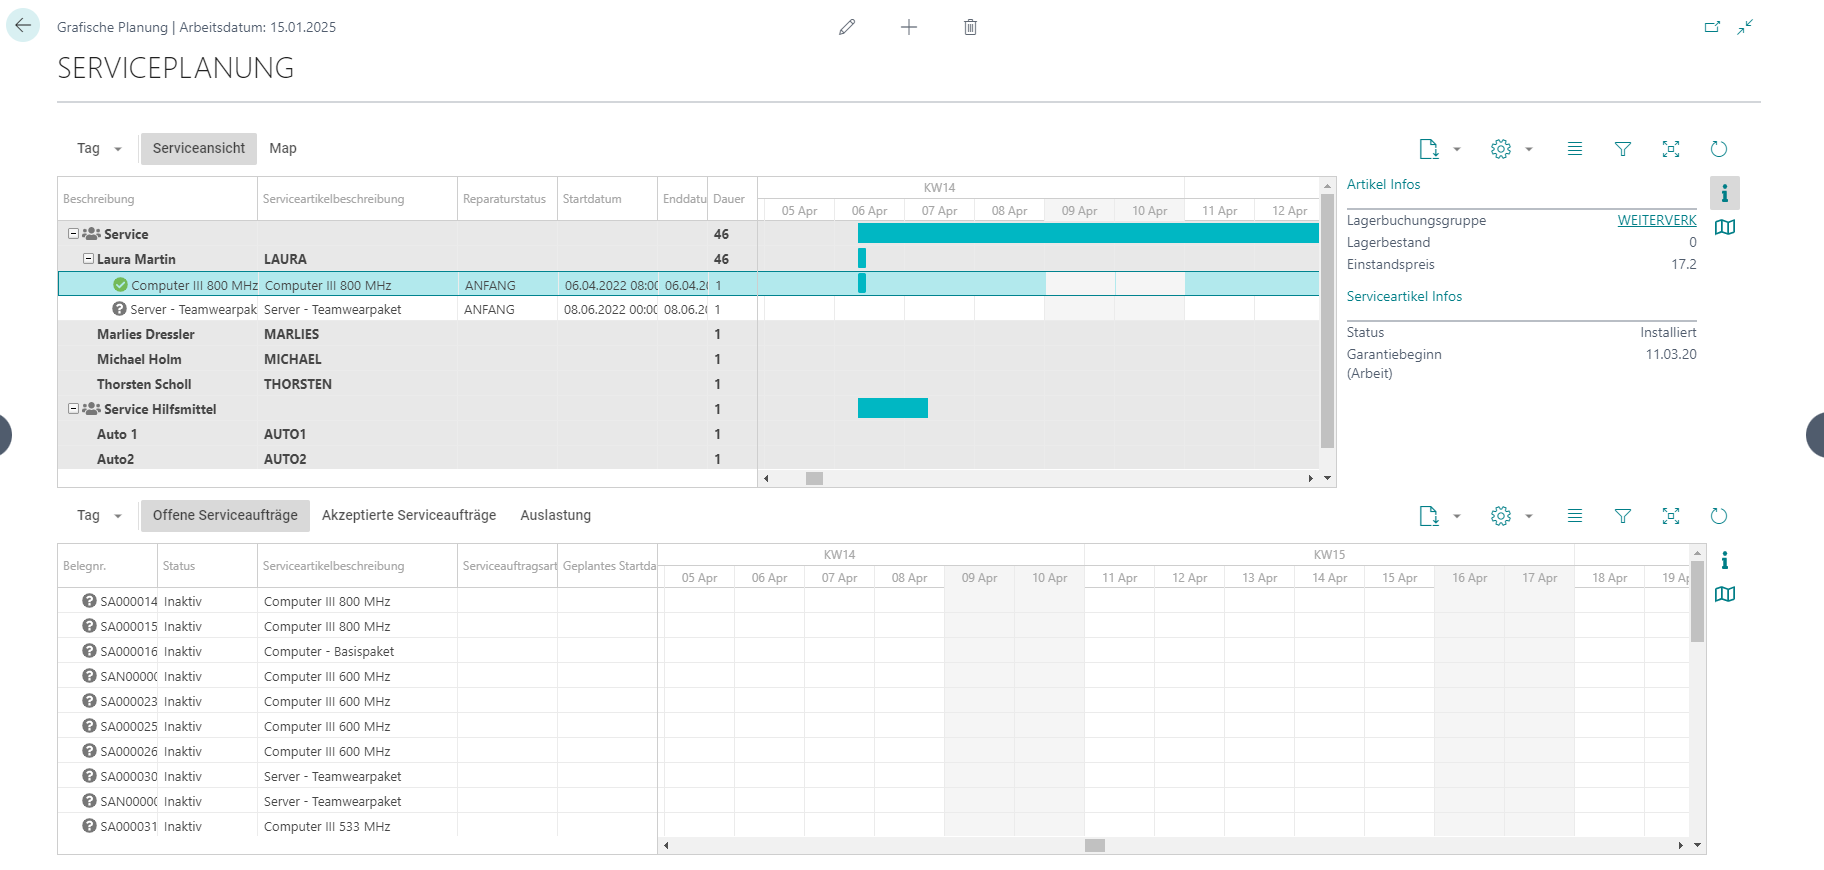Select order SA000031 row
The height and width of the screenshot is (870, 1824).
point(358,826)
